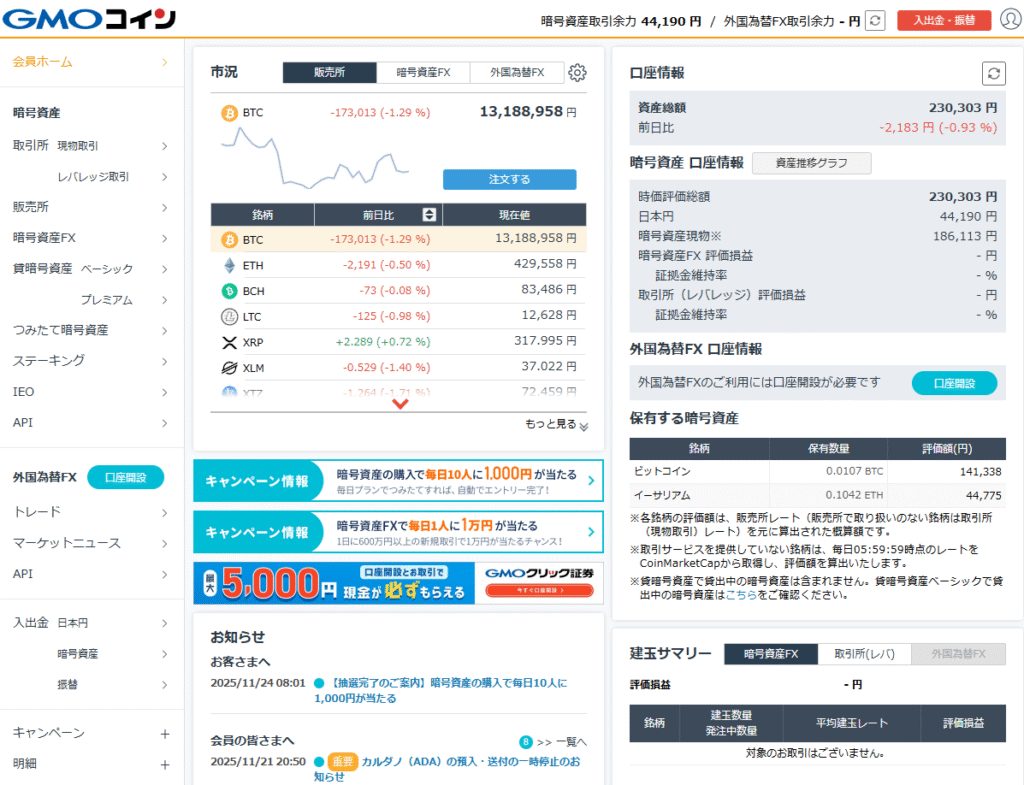Expand the 明細 sidebar section
1024x785 pixels.
pyautogui.click(x=165, y=764)
